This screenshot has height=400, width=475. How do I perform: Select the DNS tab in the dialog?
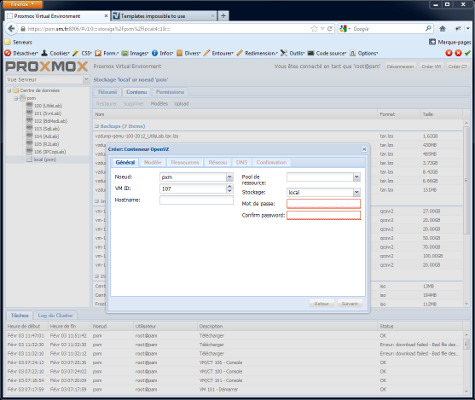point(242,162)
